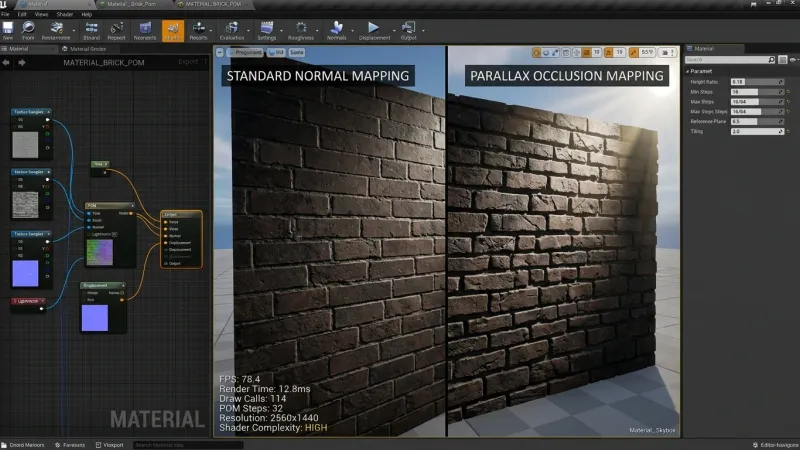Click the Nermals toolbar icon
Screen dimensions: 800x450
[336, 30]
